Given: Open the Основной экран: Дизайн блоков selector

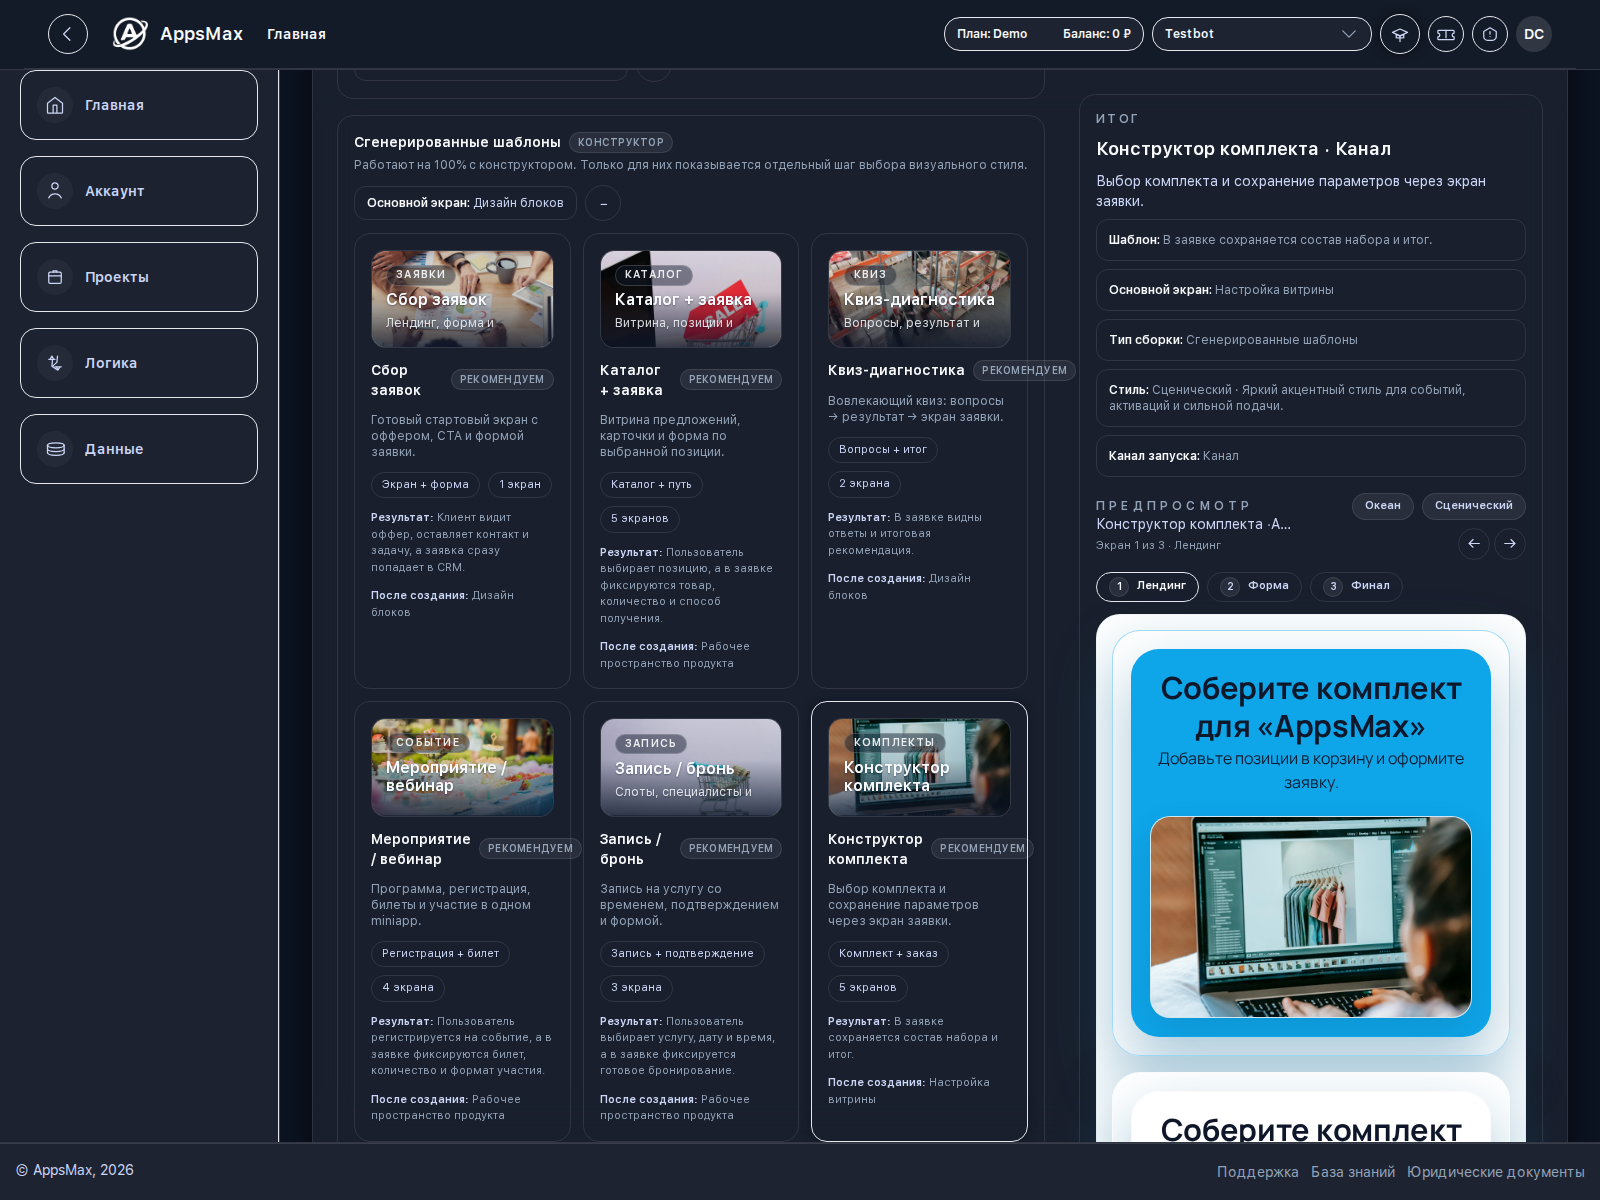Looking at the screenshot, I should [465, 203].
